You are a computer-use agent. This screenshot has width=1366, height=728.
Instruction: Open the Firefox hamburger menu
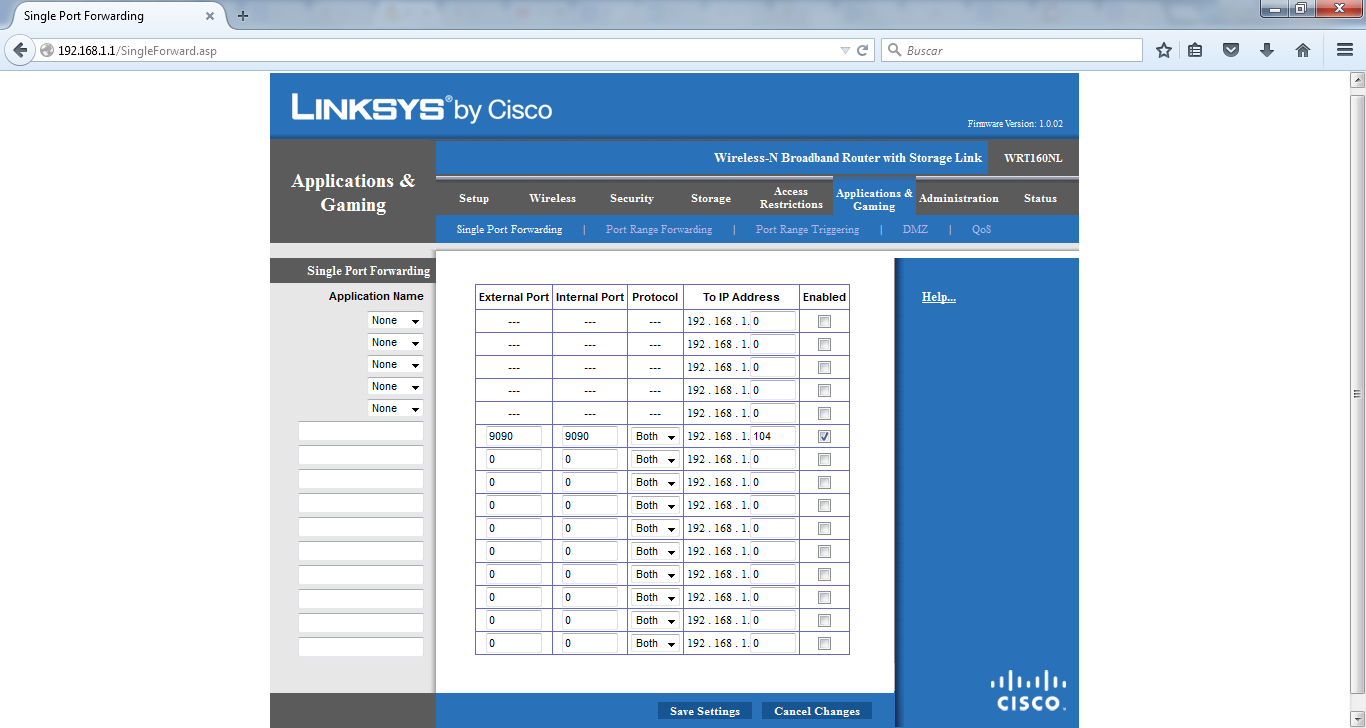tap(1345, 50)
